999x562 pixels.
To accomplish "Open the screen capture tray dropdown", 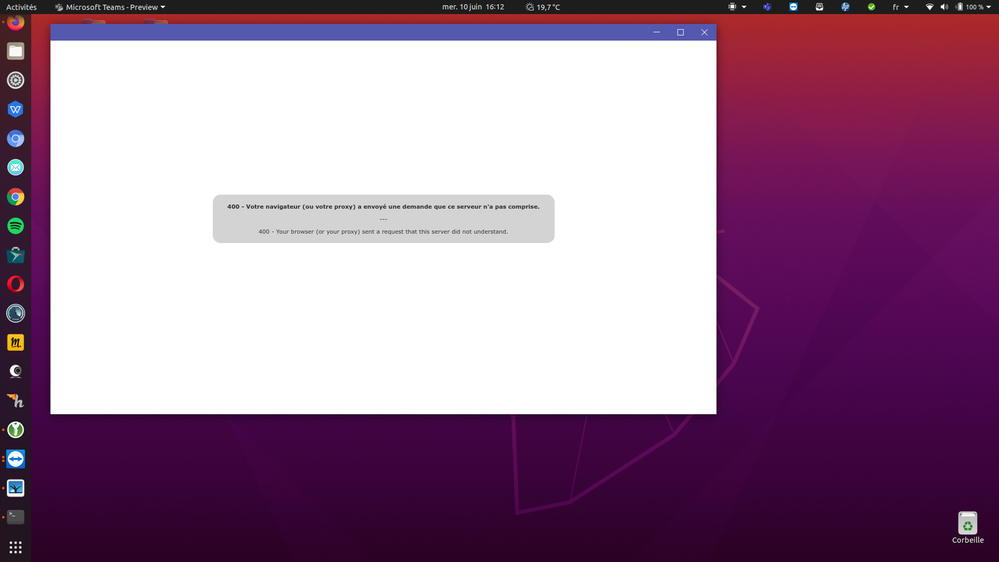I will 737,7.
